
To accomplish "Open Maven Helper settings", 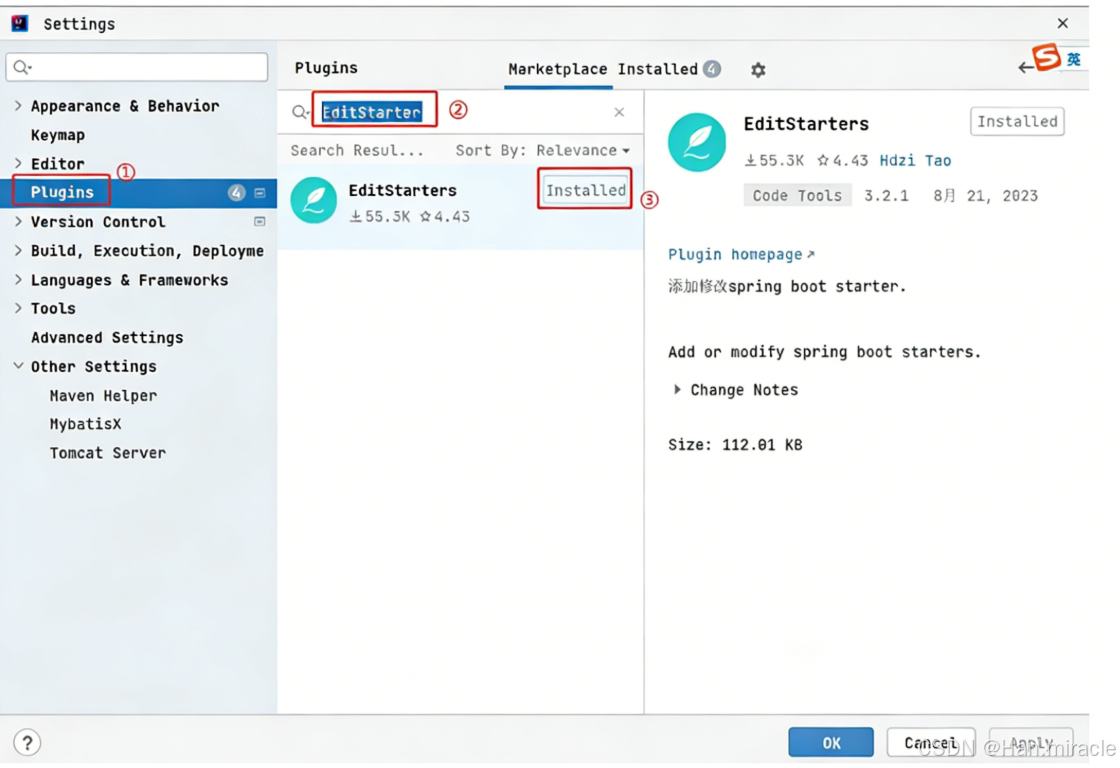I will [103, 395].
